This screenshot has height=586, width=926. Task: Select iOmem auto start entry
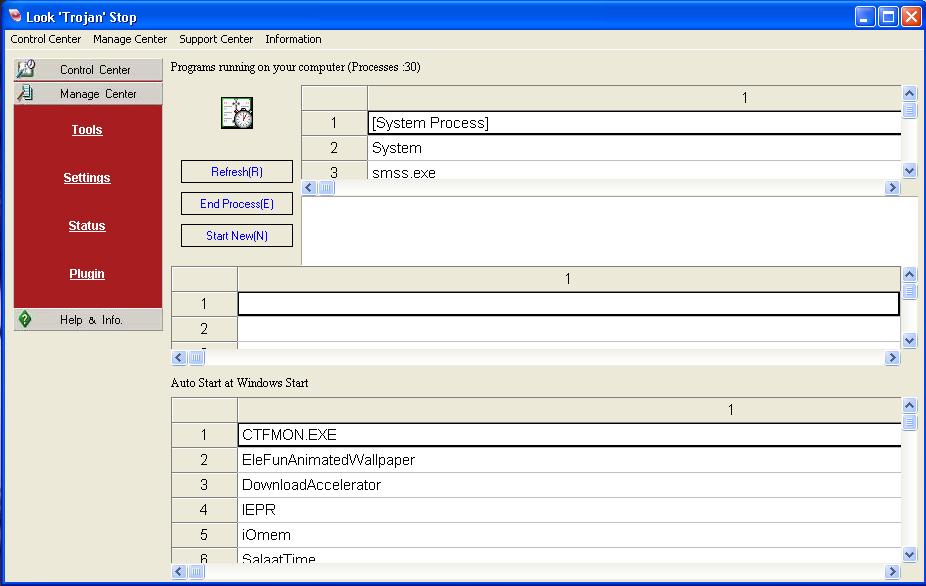[569, 535]
